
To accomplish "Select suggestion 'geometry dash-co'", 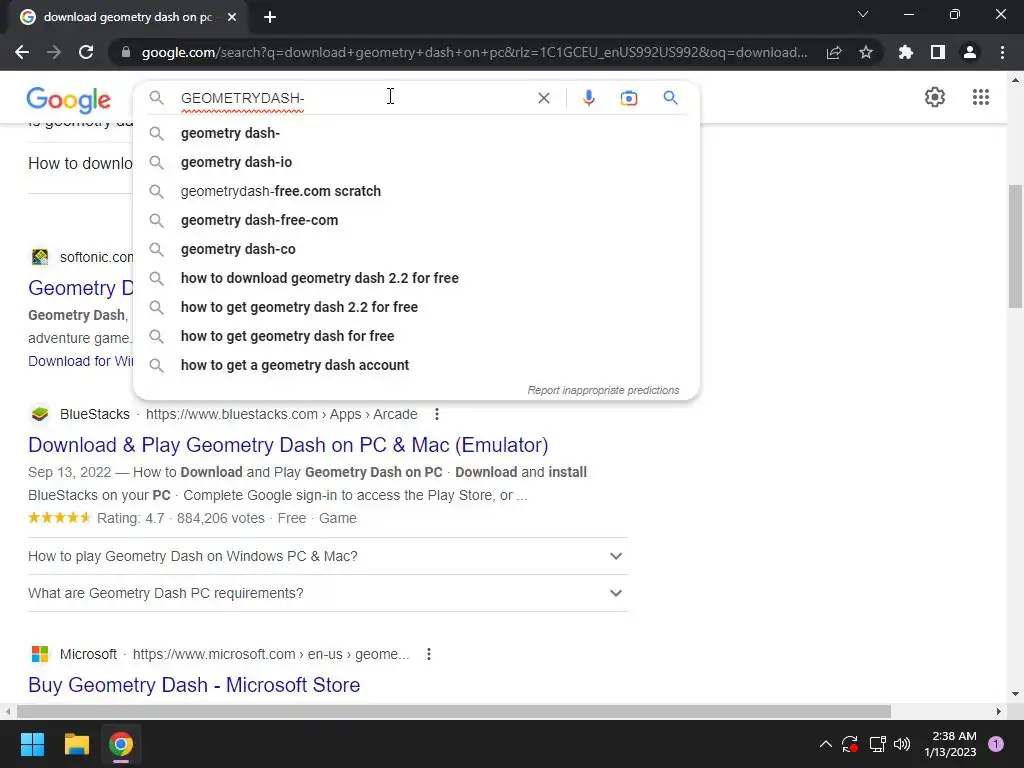I will pyautogui.click(x=416, y=249).
